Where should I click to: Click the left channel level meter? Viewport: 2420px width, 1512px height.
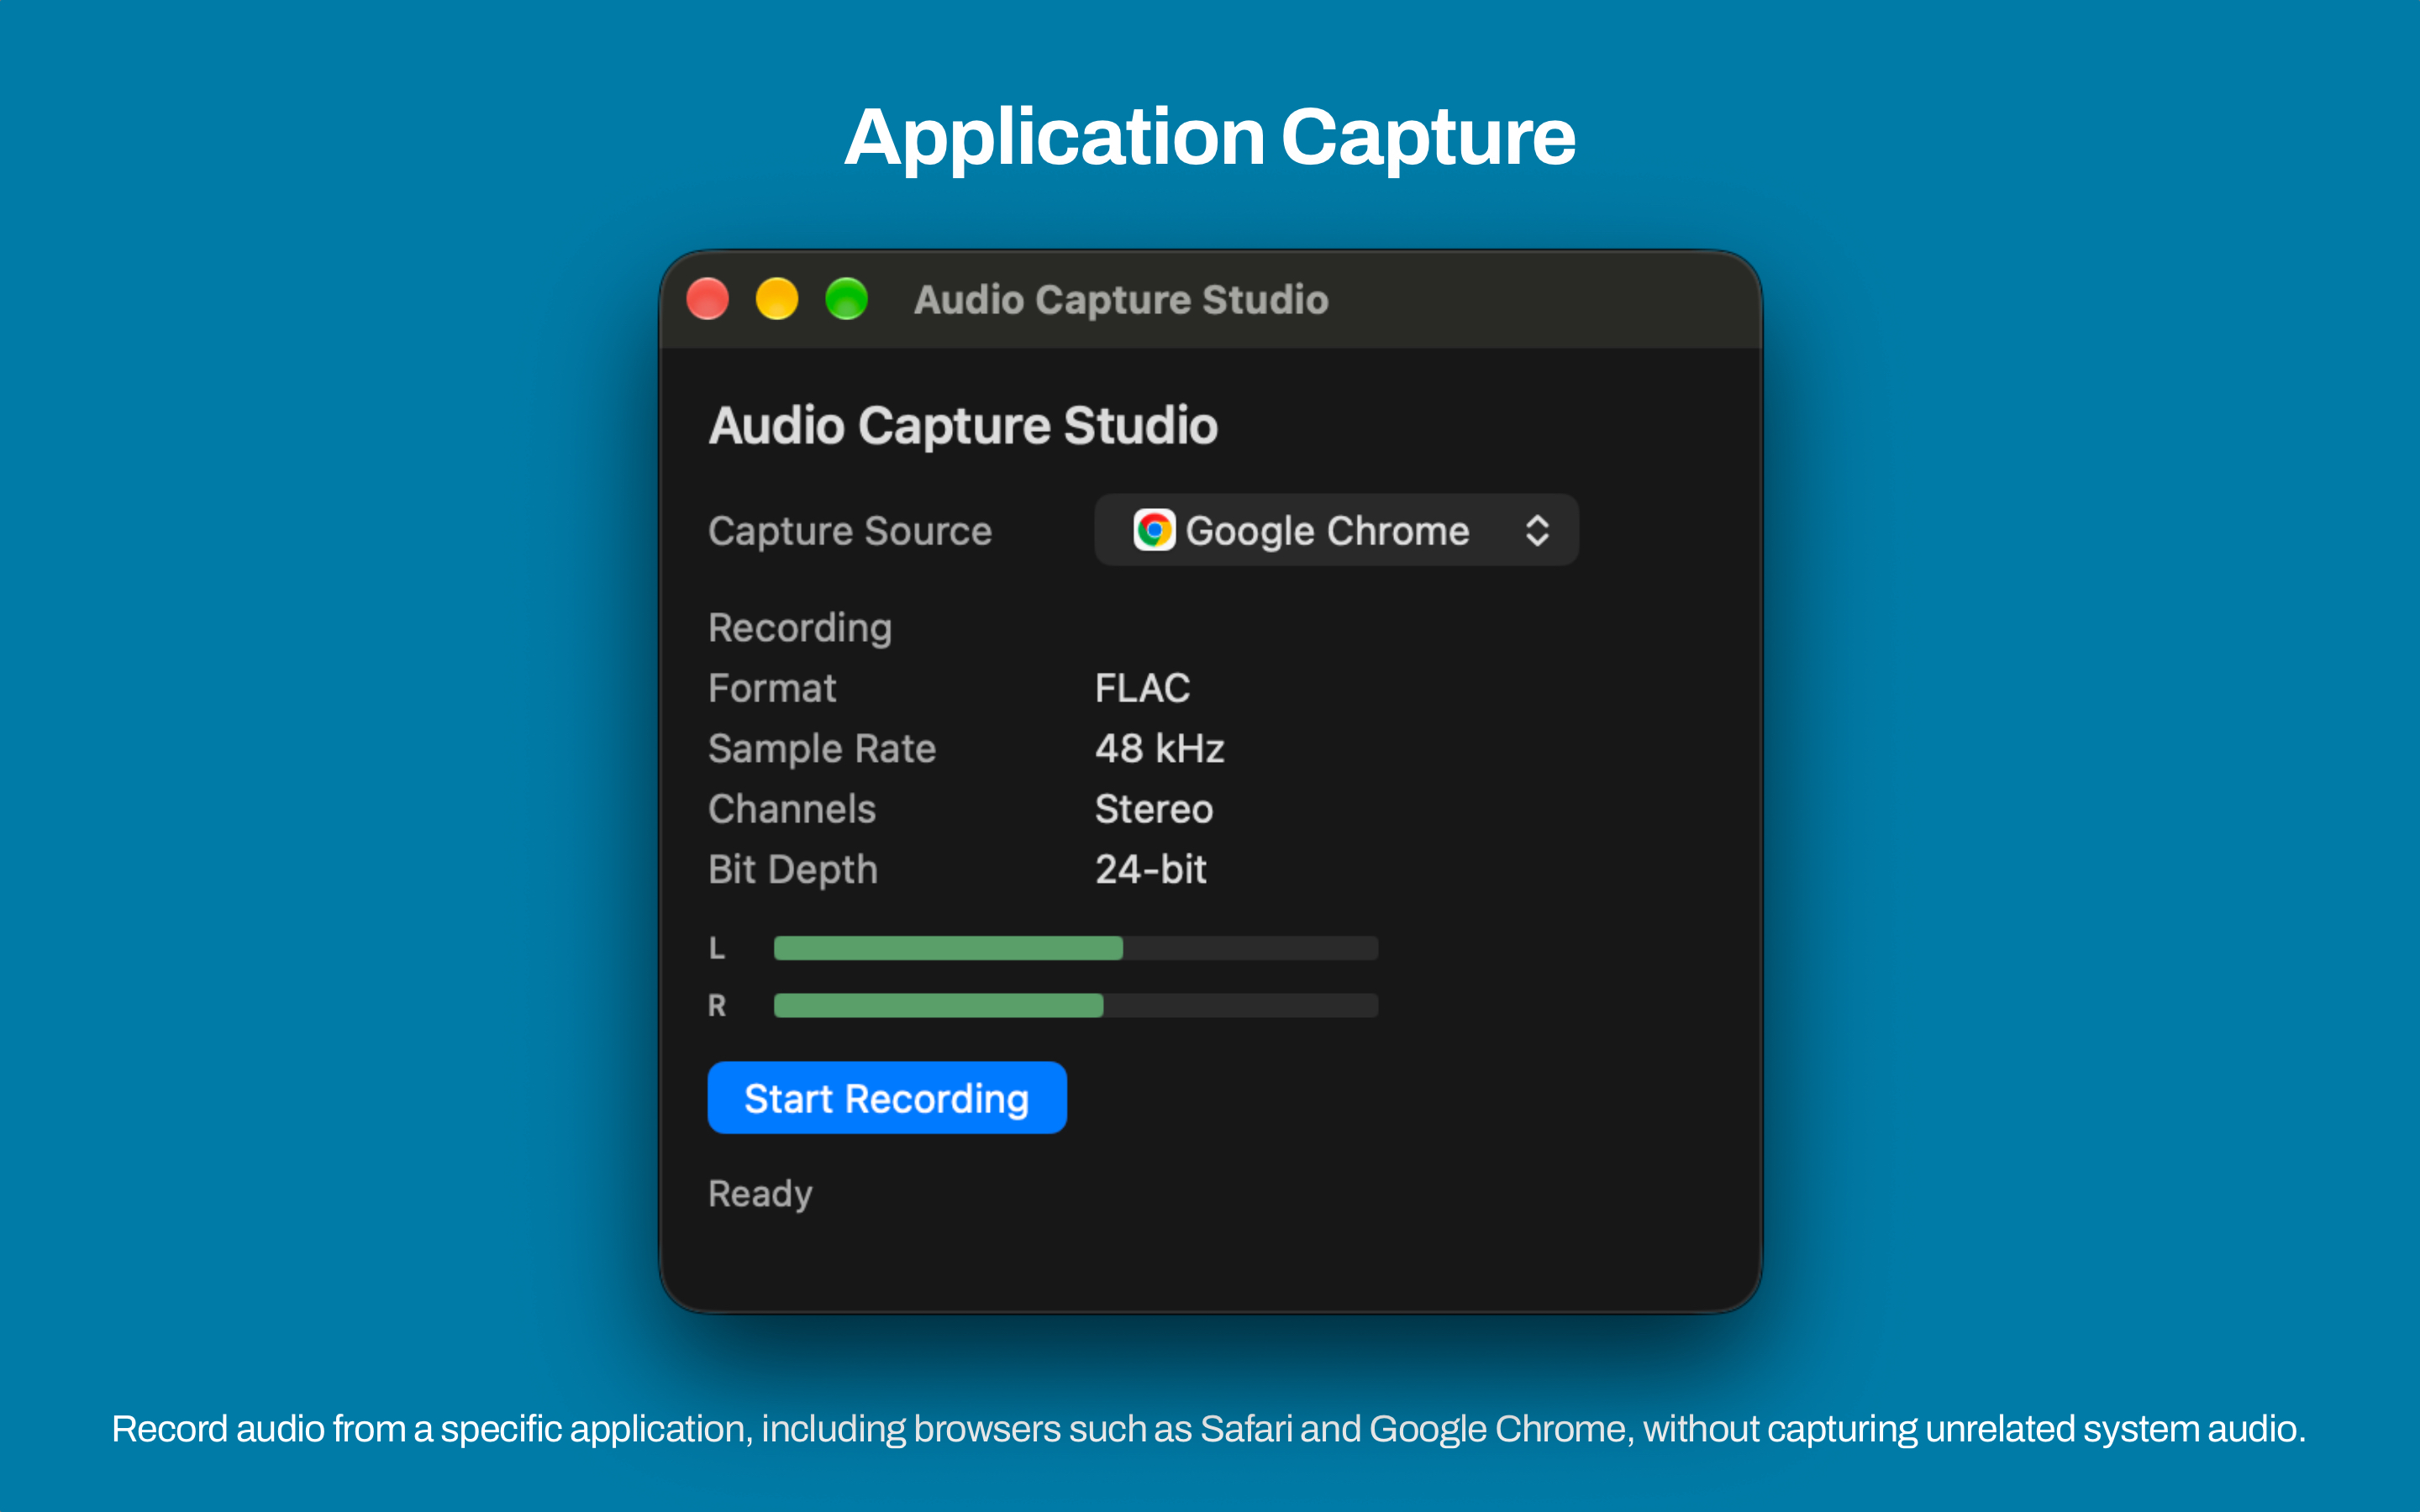click(x=1076, y=948)
